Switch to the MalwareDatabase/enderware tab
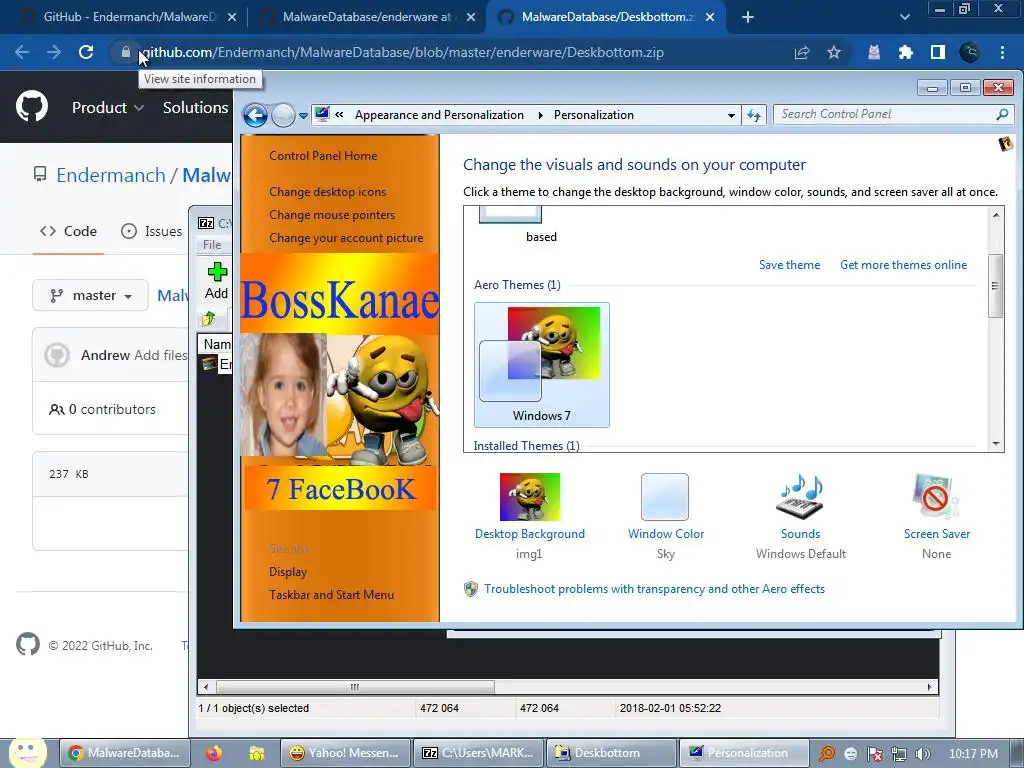Viewport: 1024px width, 768px height. (367, 17)
